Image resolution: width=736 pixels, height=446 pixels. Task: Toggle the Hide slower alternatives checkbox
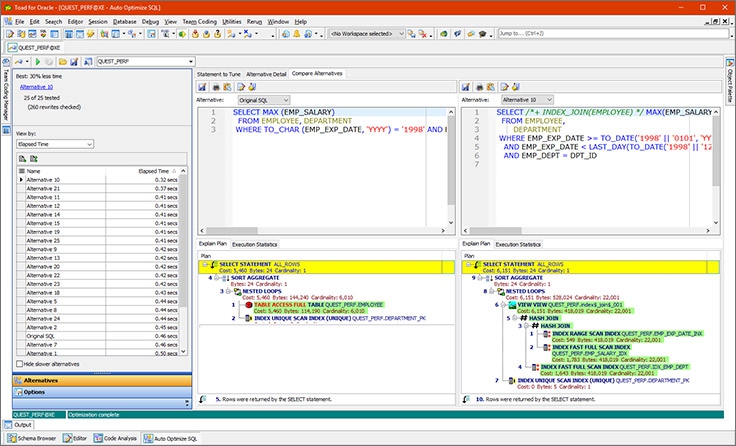[x=20, y=364]
